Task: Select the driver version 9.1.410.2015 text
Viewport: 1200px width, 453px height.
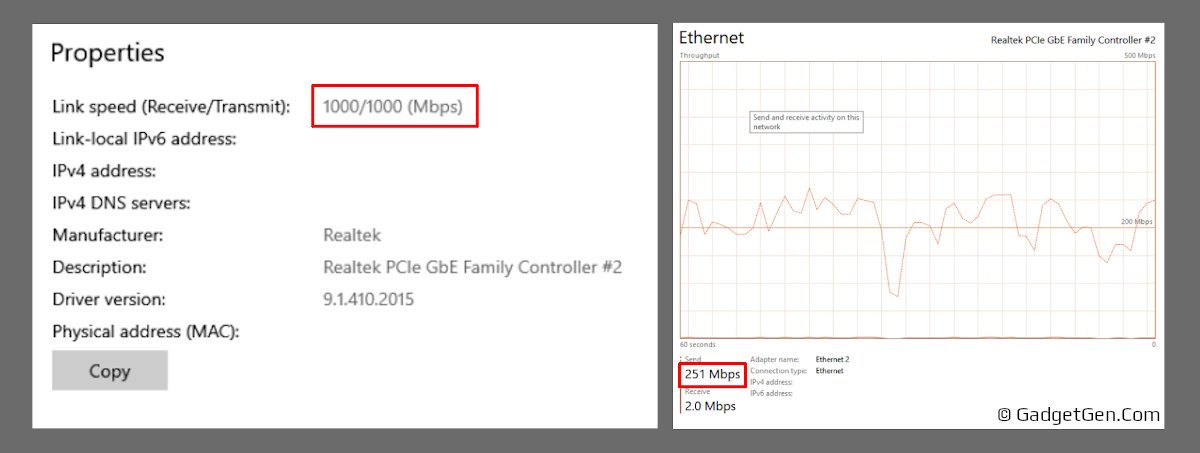Action: 368,299
